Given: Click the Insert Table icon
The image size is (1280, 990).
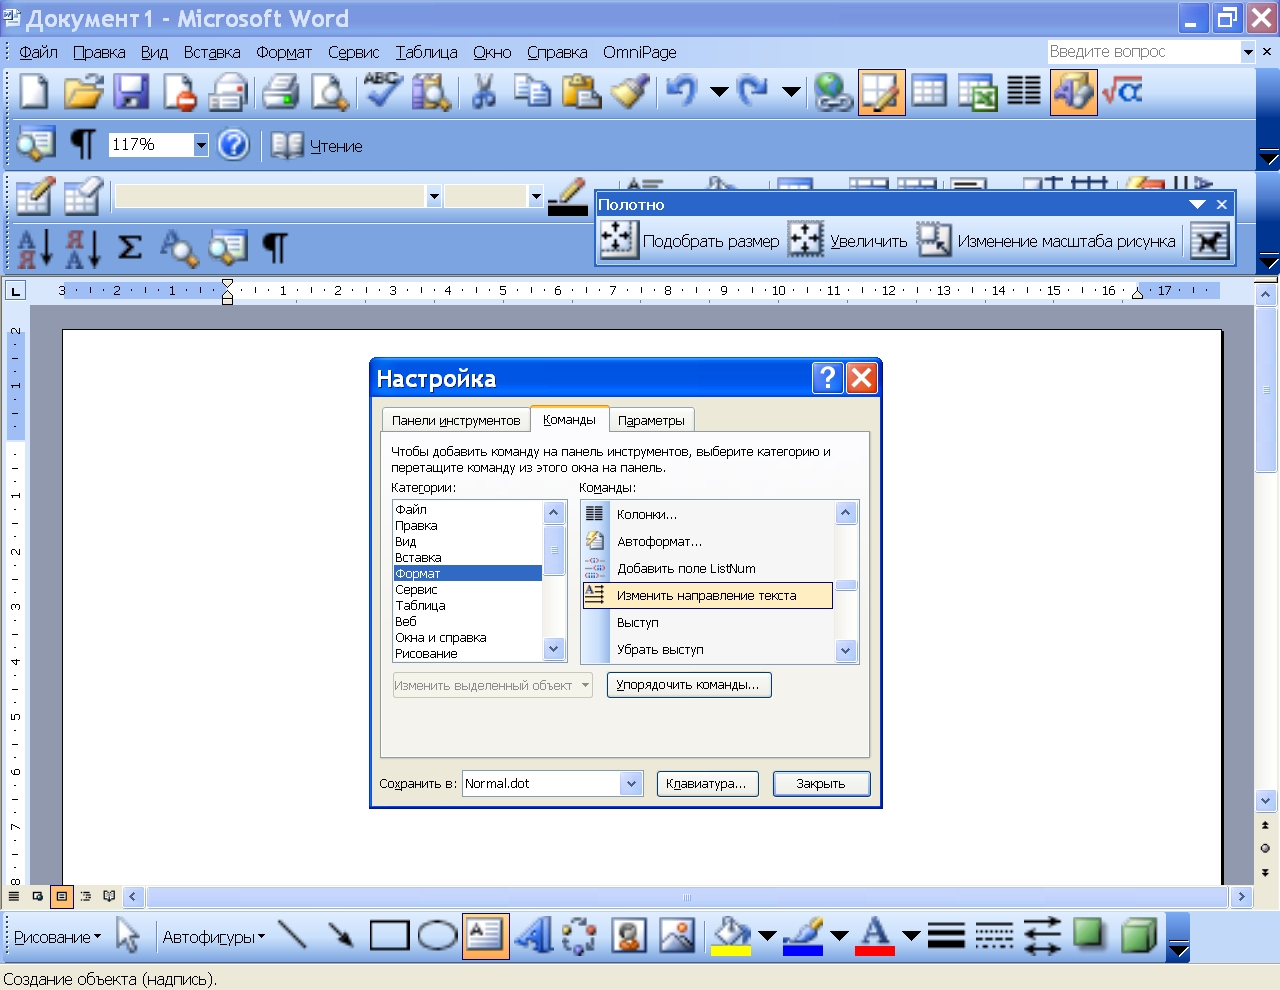Looking at the screenshot, I should [x=929, y=93].
